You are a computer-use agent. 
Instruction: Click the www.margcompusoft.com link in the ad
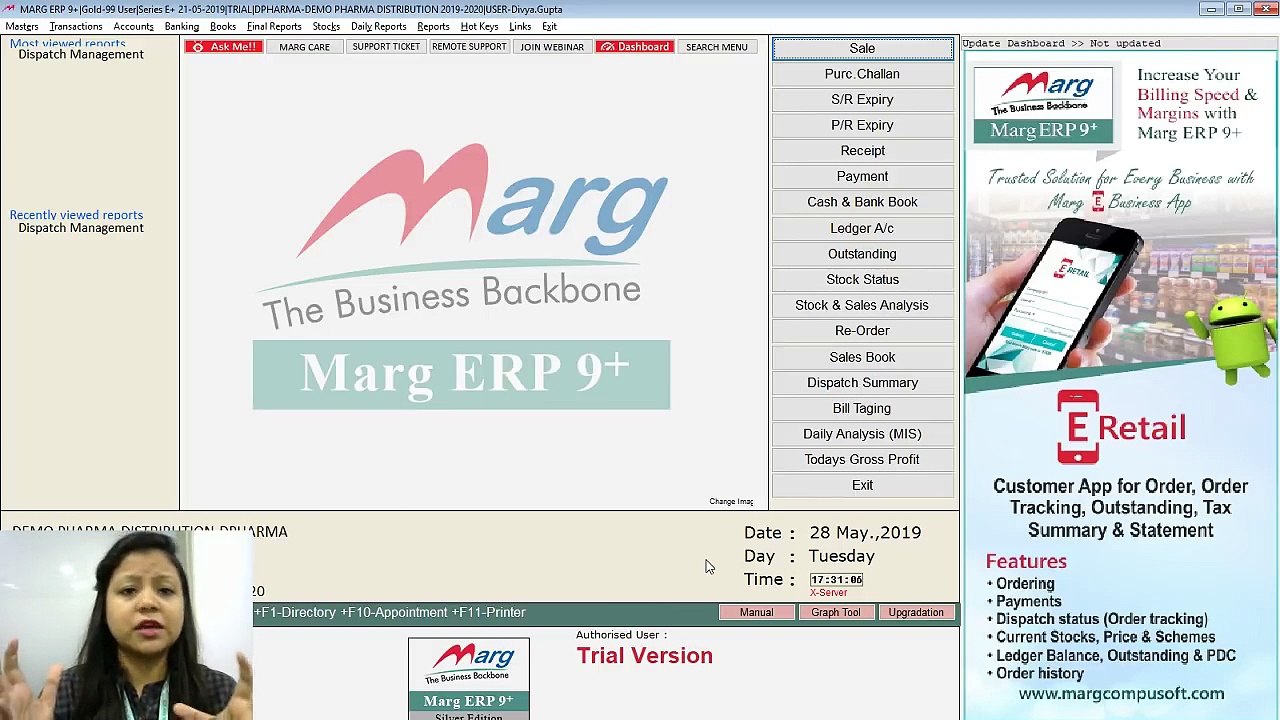(x=1121, y=693)
